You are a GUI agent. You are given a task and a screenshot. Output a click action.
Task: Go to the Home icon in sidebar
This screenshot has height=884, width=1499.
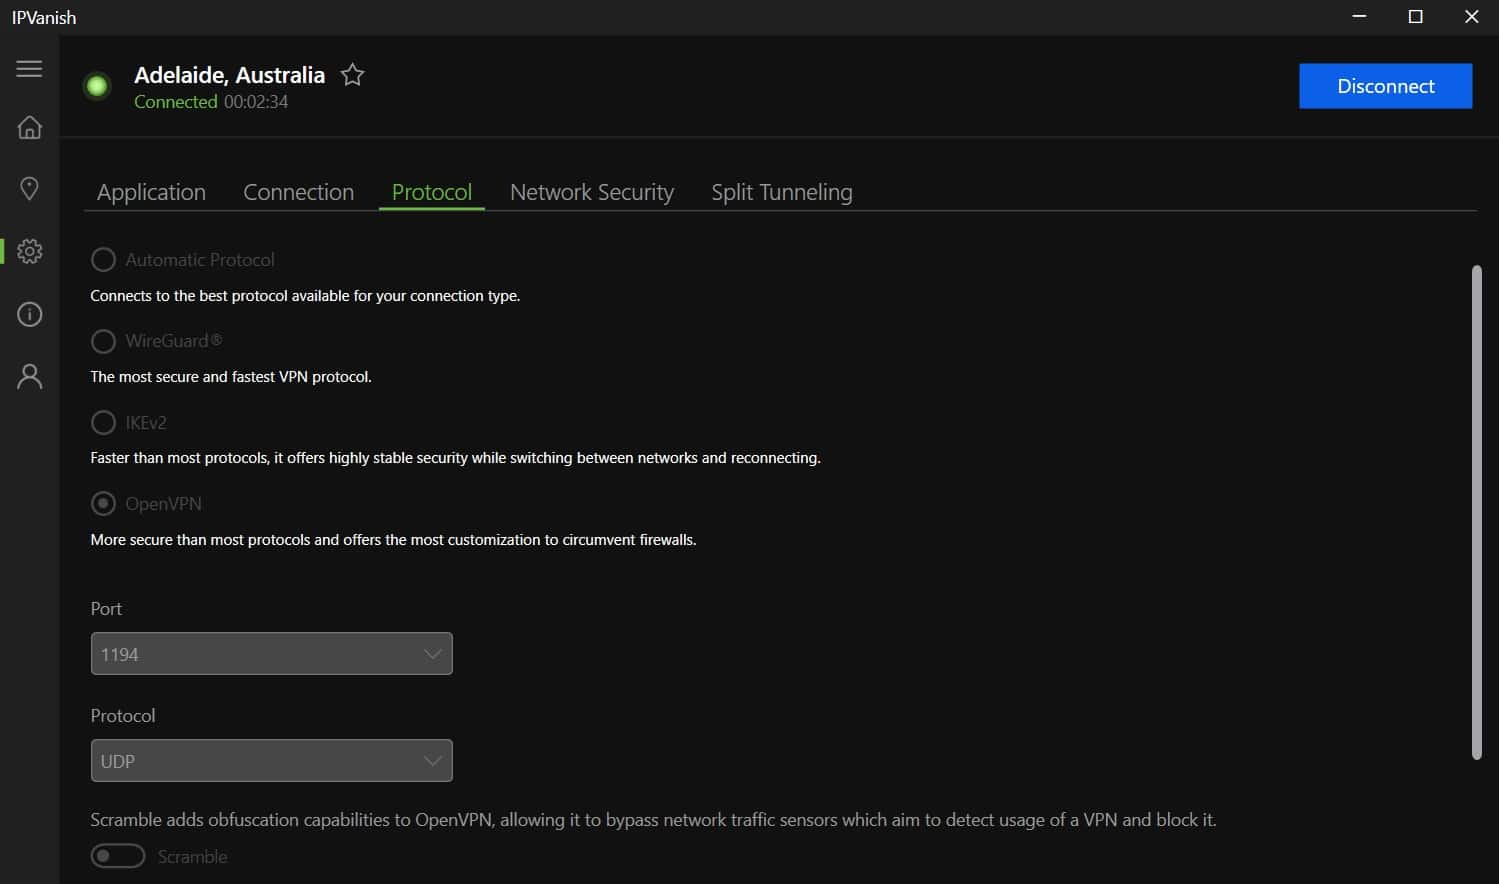click(x=29, y=127)
